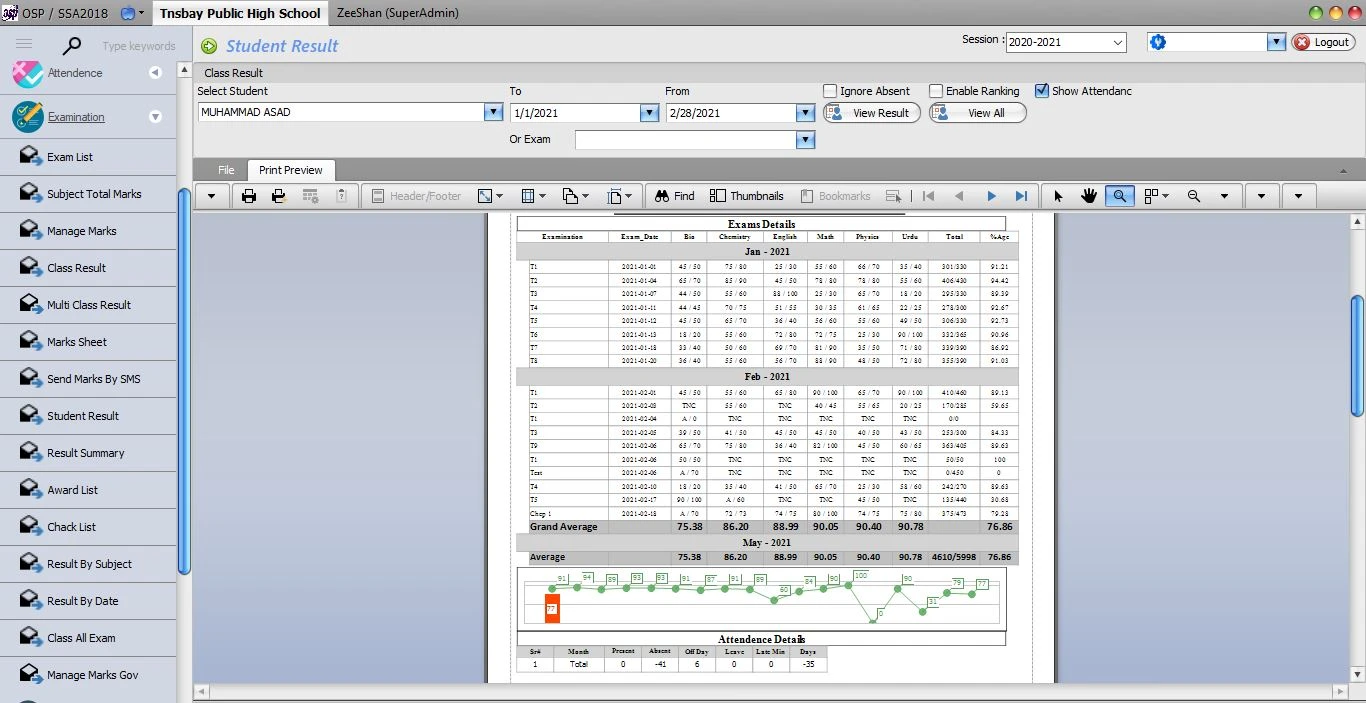Open Marks Sheet in sidebar menu
Viewport: 1366px width, 703px height.
77,342
